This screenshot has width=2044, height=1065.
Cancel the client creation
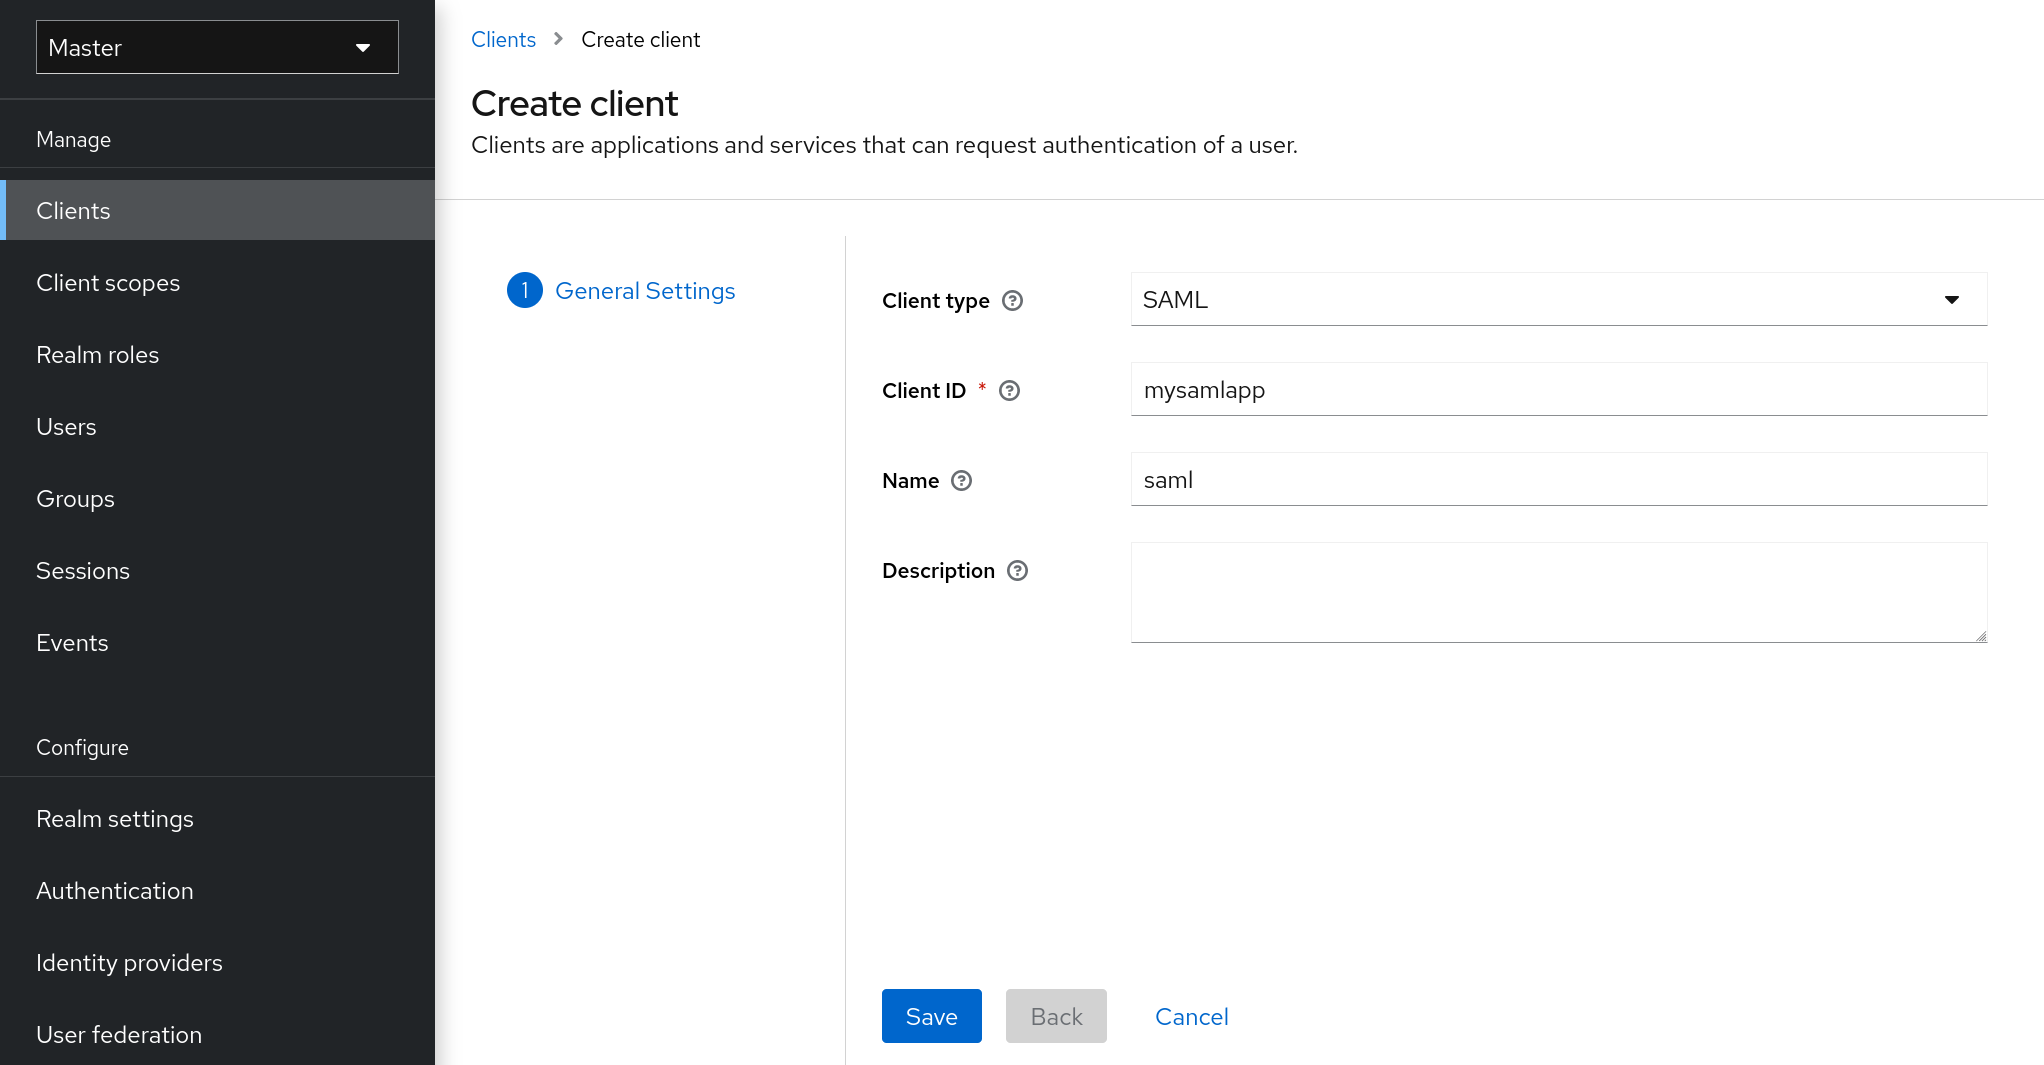pyautogui.click(x=1191, y=1016)
